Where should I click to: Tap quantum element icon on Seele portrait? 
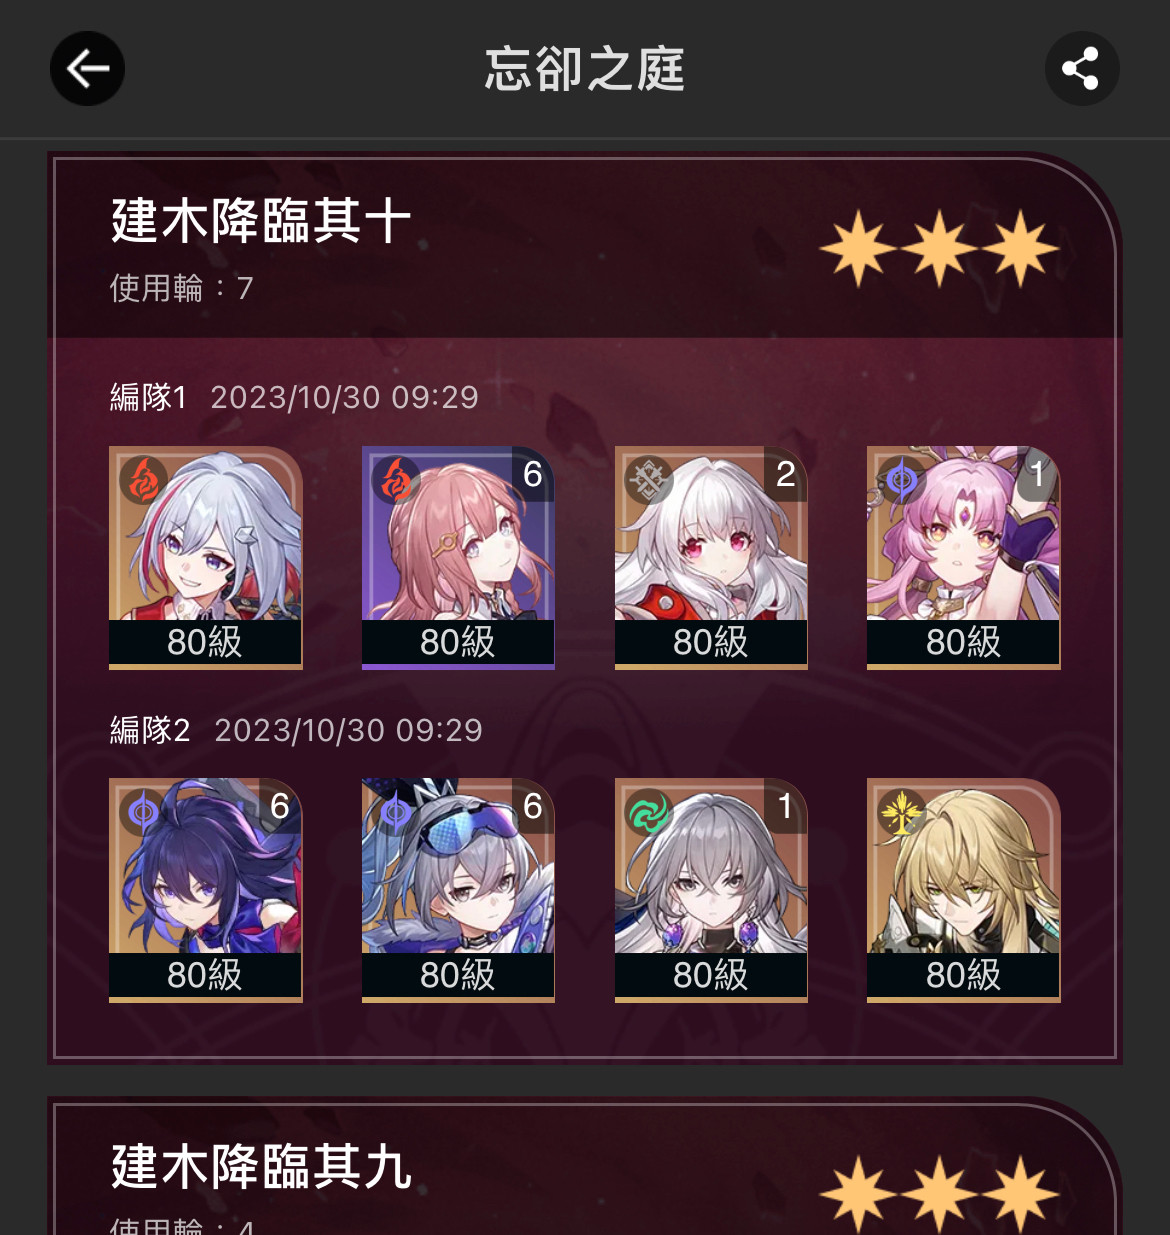click(x=143, y=813)
